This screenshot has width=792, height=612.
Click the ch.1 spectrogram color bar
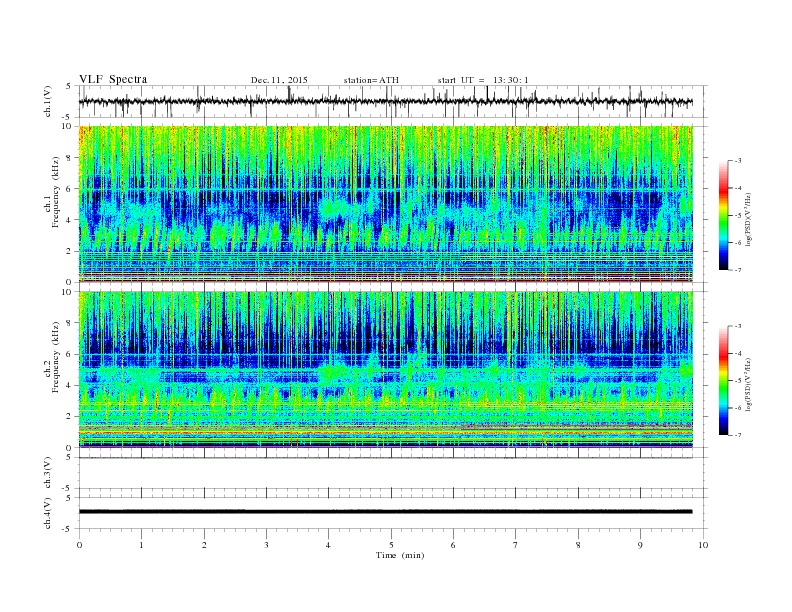click(724, 215)
